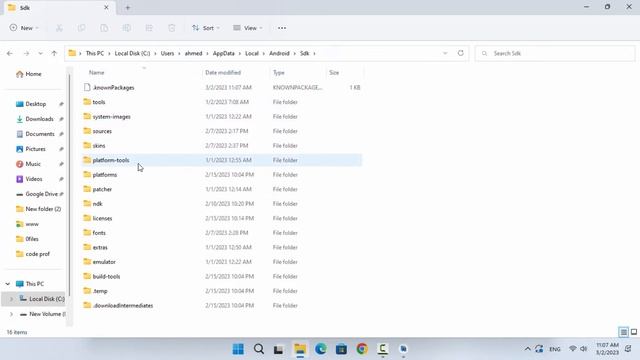Image resolution: width=640 pixels, height=360 pixels.
Task: Click the Delete trash icon in toolbar
Action: click(171, 28)
